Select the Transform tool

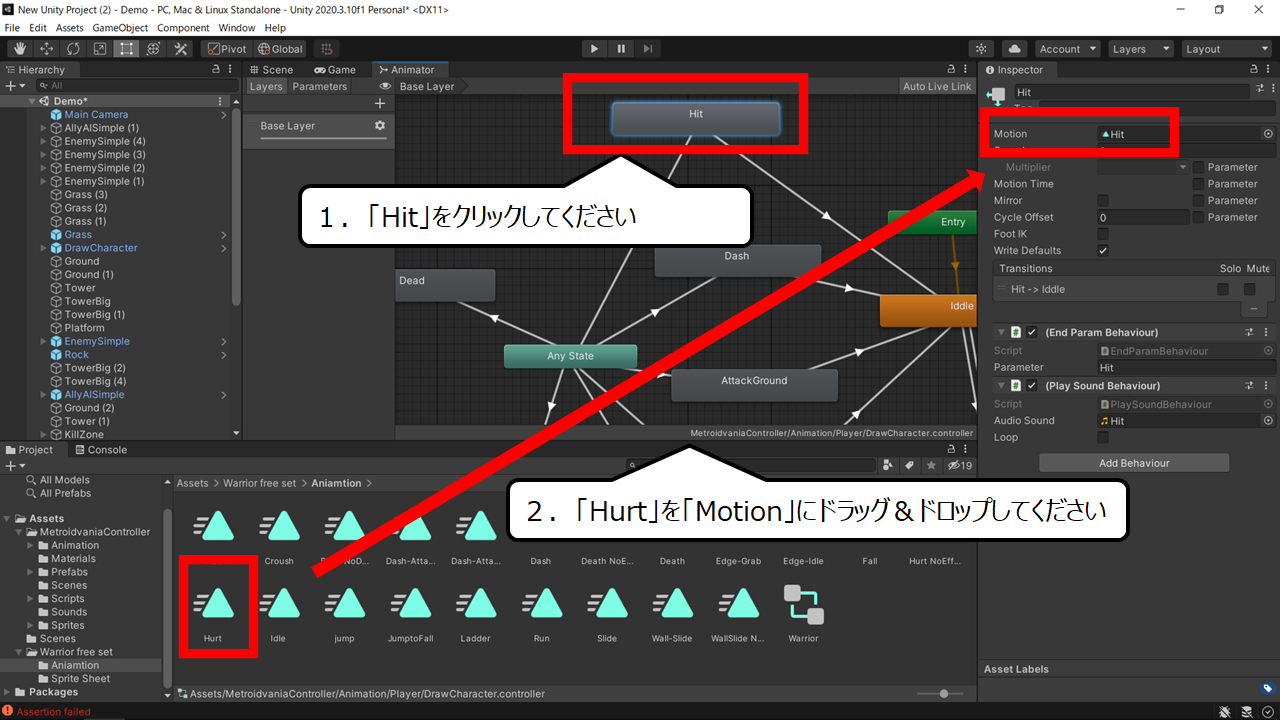tap(154, 48)
